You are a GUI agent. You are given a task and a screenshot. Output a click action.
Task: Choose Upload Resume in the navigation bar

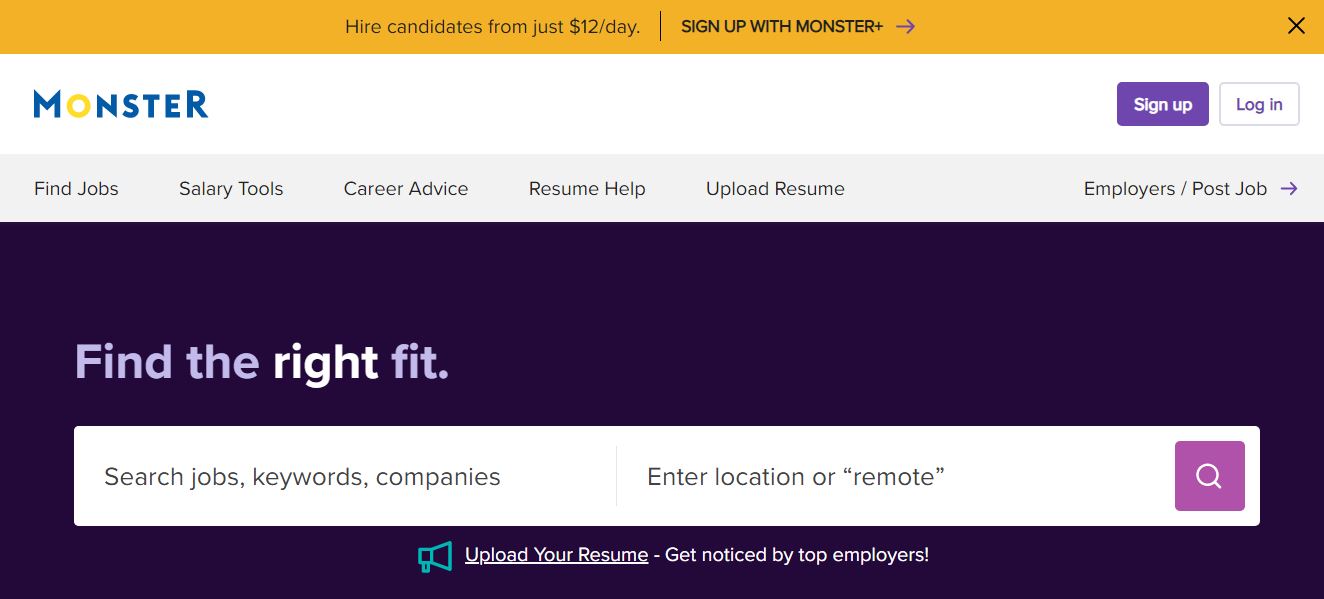point(775,188)
